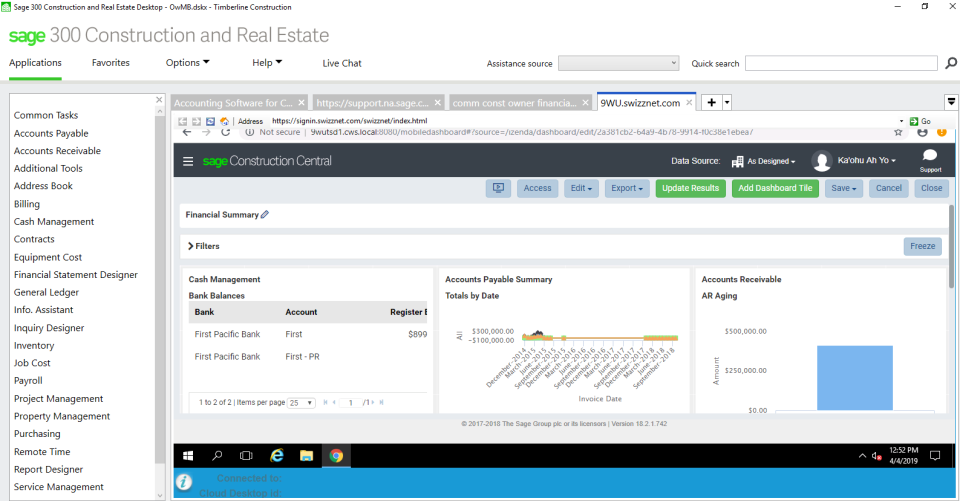Open the Help dropdown menu
960x501 pixels.
267,62
